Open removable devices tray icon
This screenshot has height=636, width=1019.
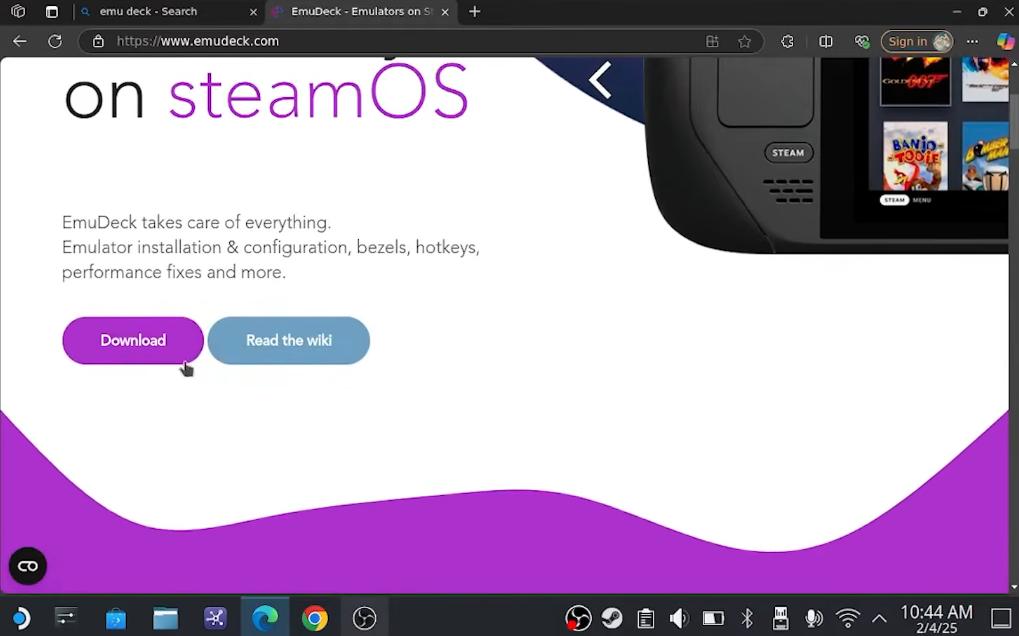pos(780,618)
